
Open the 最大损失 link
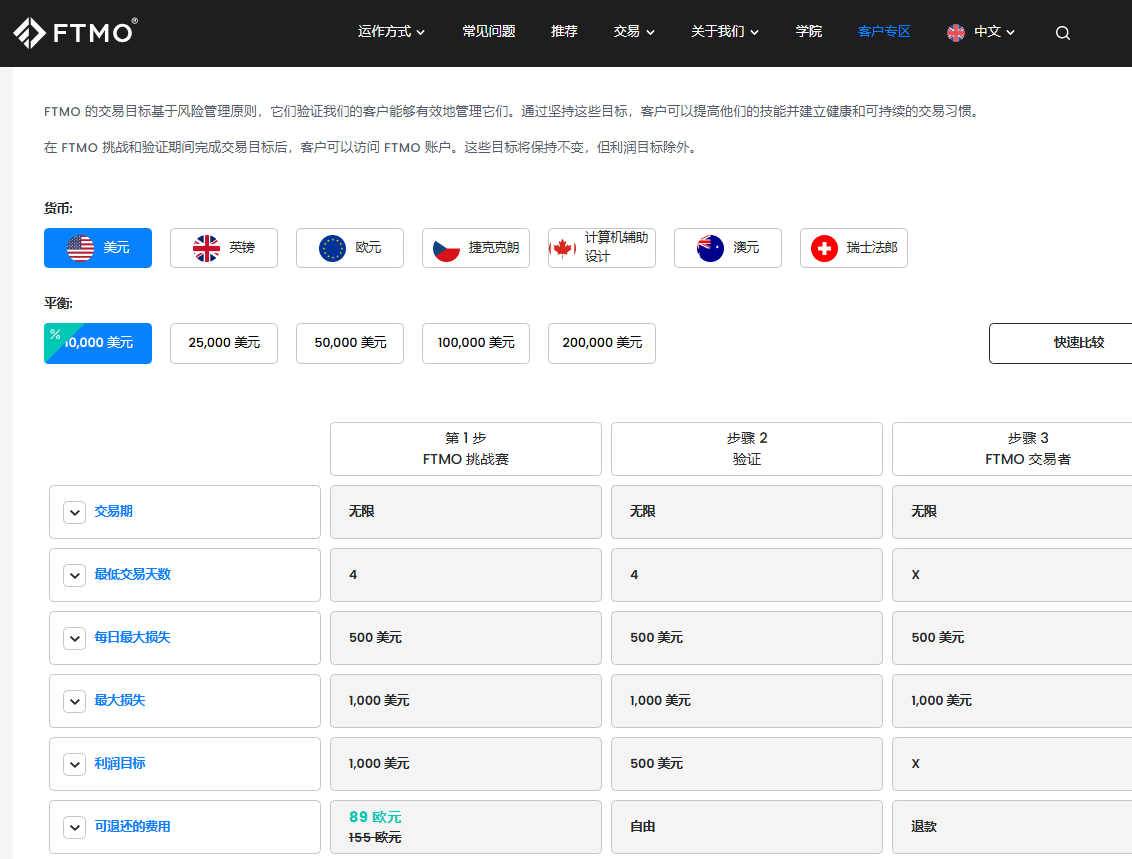point(120,700)
